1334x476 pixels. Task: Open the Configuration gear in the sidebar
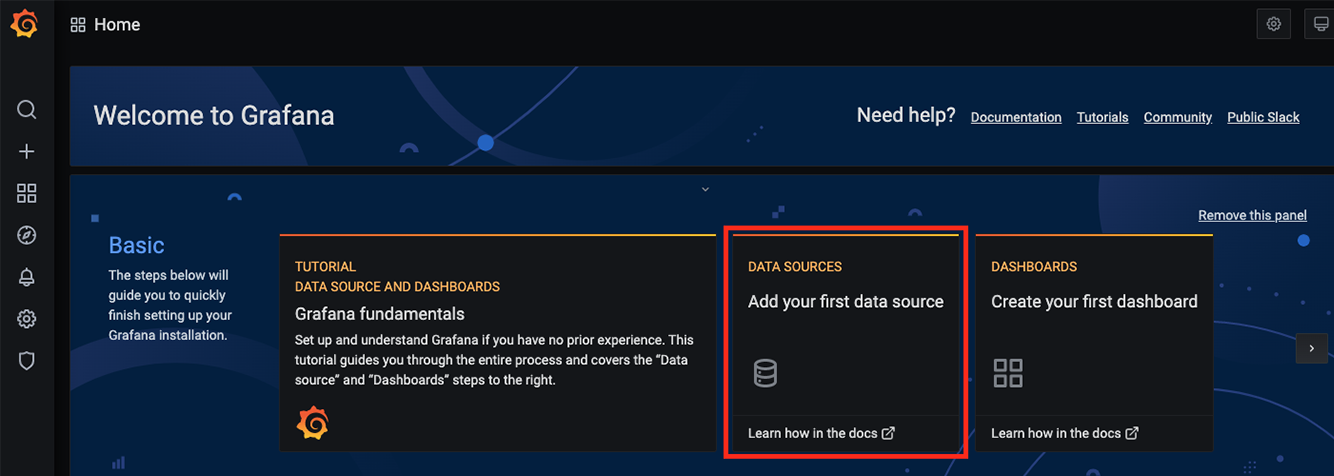point(27,320)
